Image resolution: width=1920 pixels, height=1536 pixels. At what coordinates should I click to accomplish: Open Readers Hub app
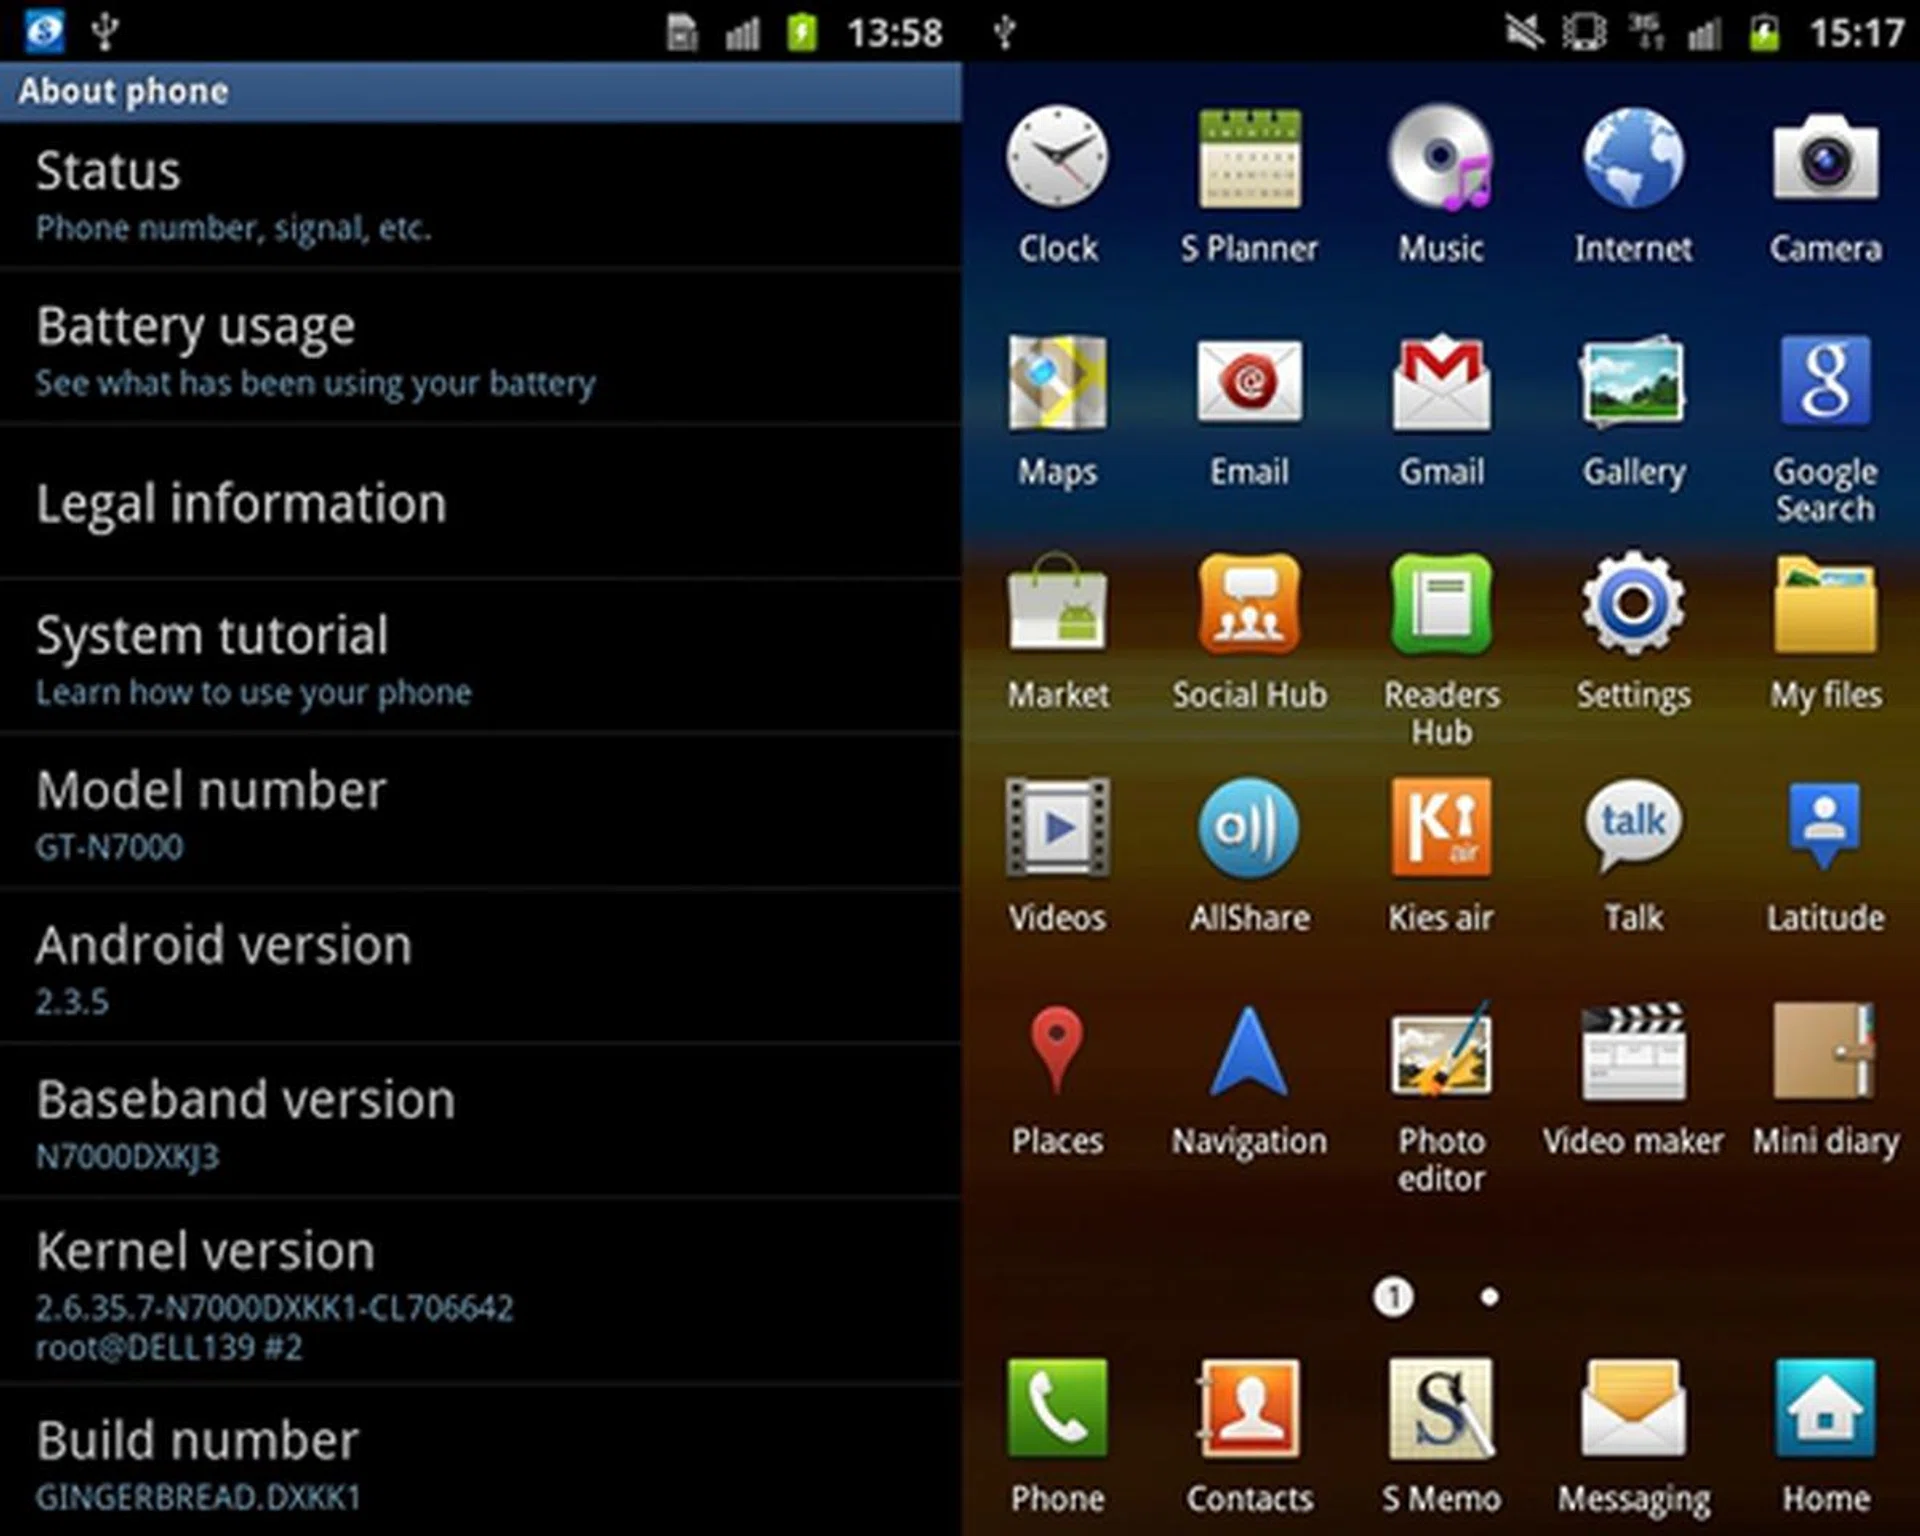point(1441,607)
